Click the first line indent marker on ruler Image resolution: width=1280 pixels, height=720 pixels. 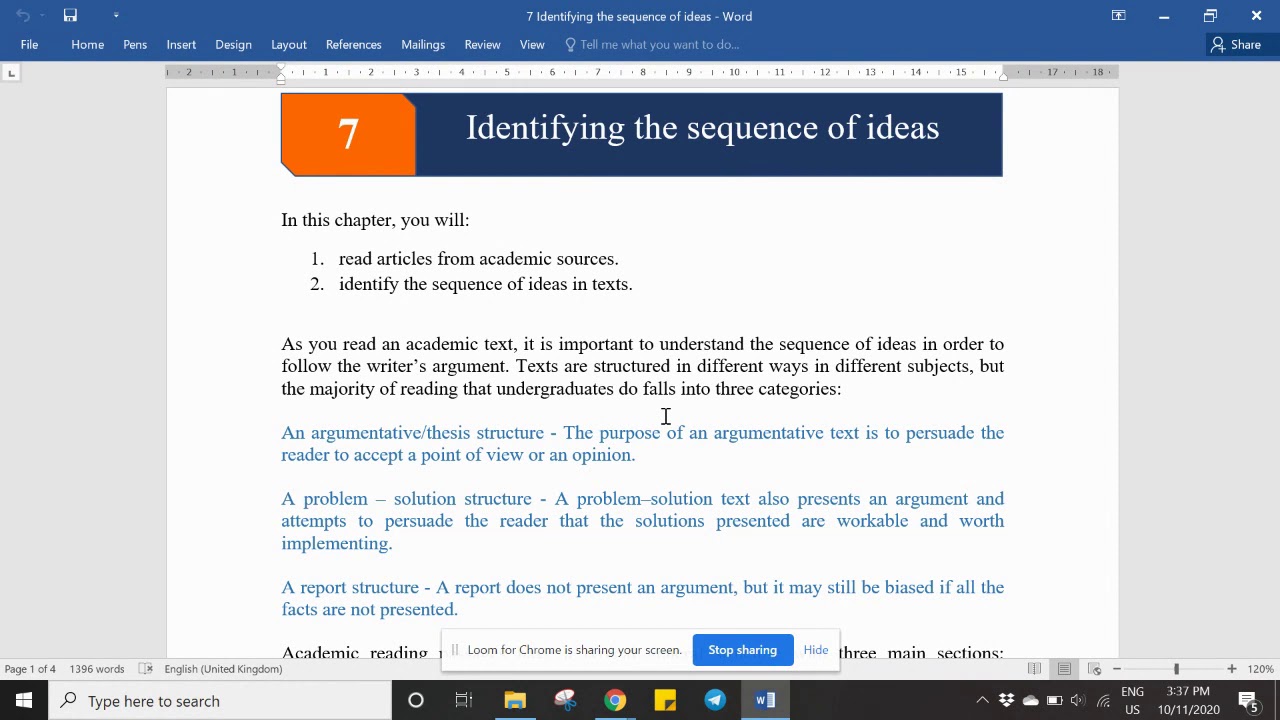(281, 68)
